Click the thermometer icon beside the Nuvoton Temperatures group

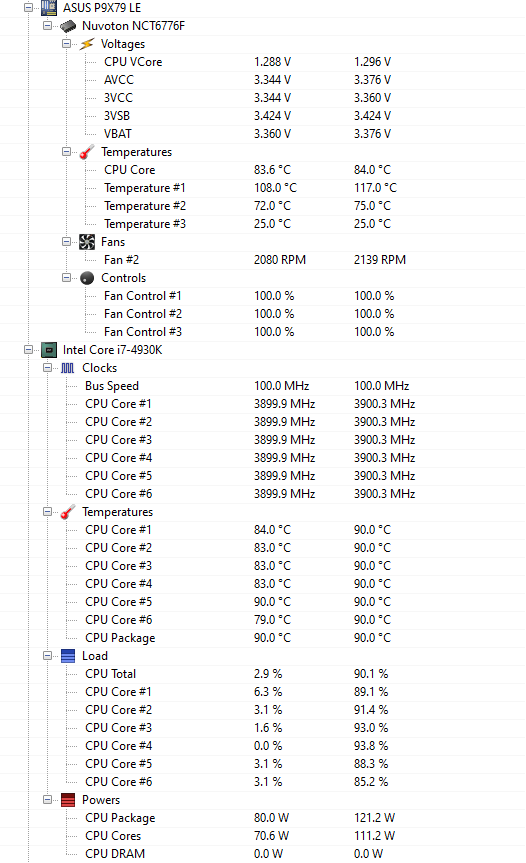point(87,152)
